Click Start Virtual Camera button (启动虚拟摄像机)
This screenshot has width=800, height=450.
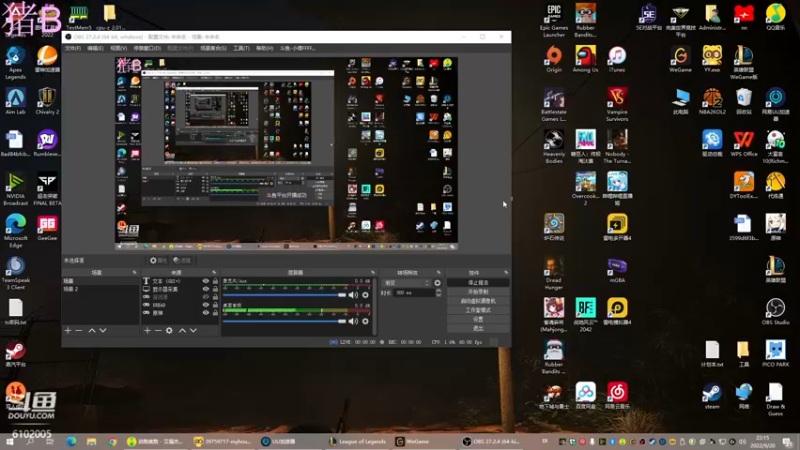coord(478,301)
